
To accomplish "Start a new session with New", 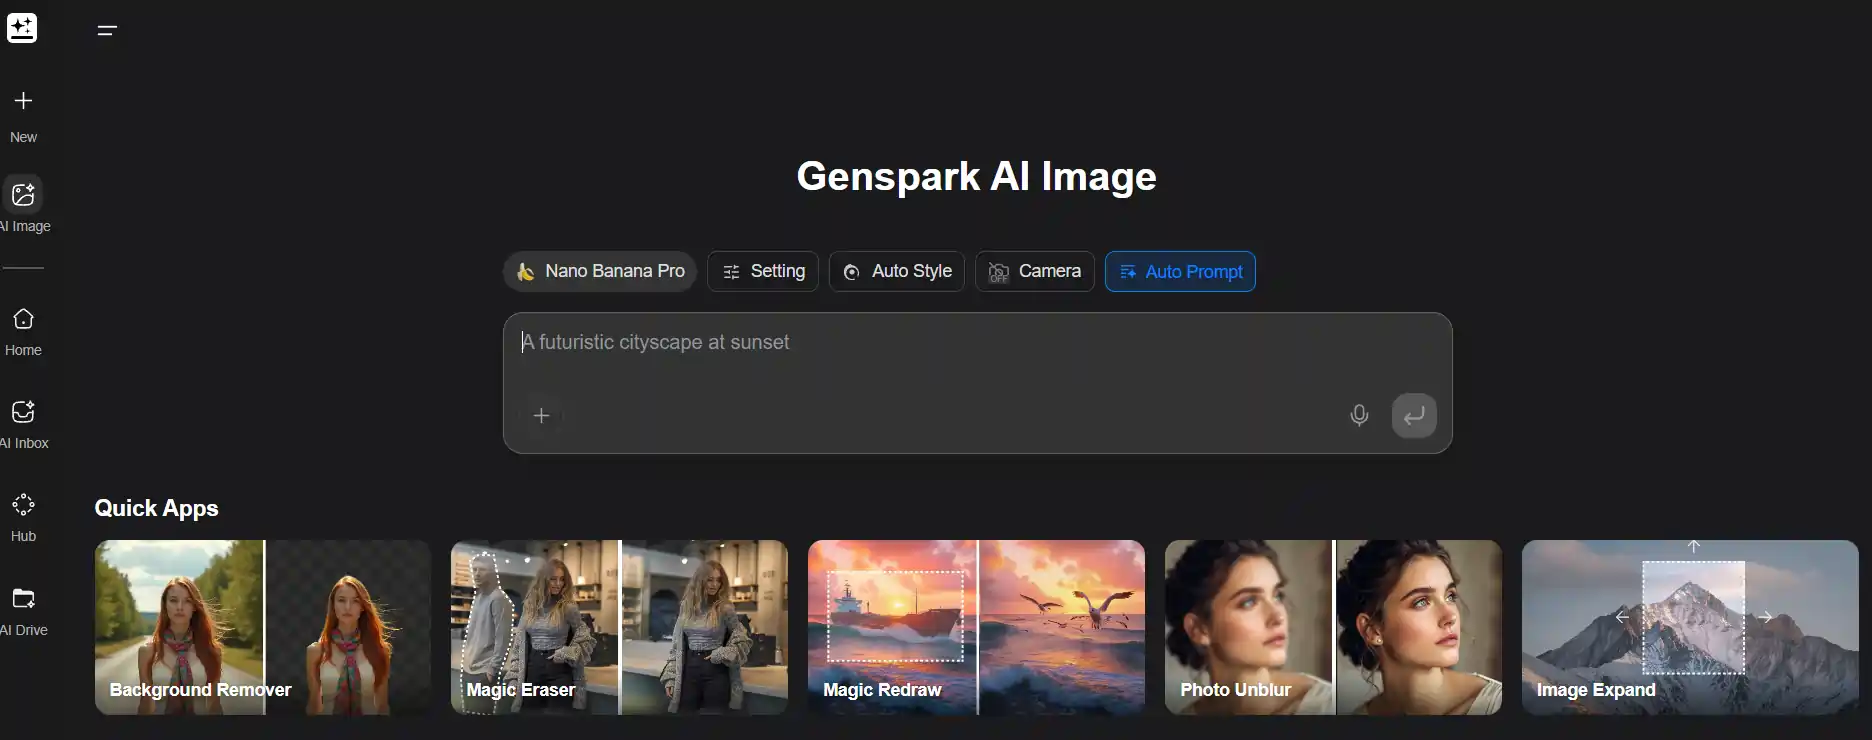I will point(23,116).
